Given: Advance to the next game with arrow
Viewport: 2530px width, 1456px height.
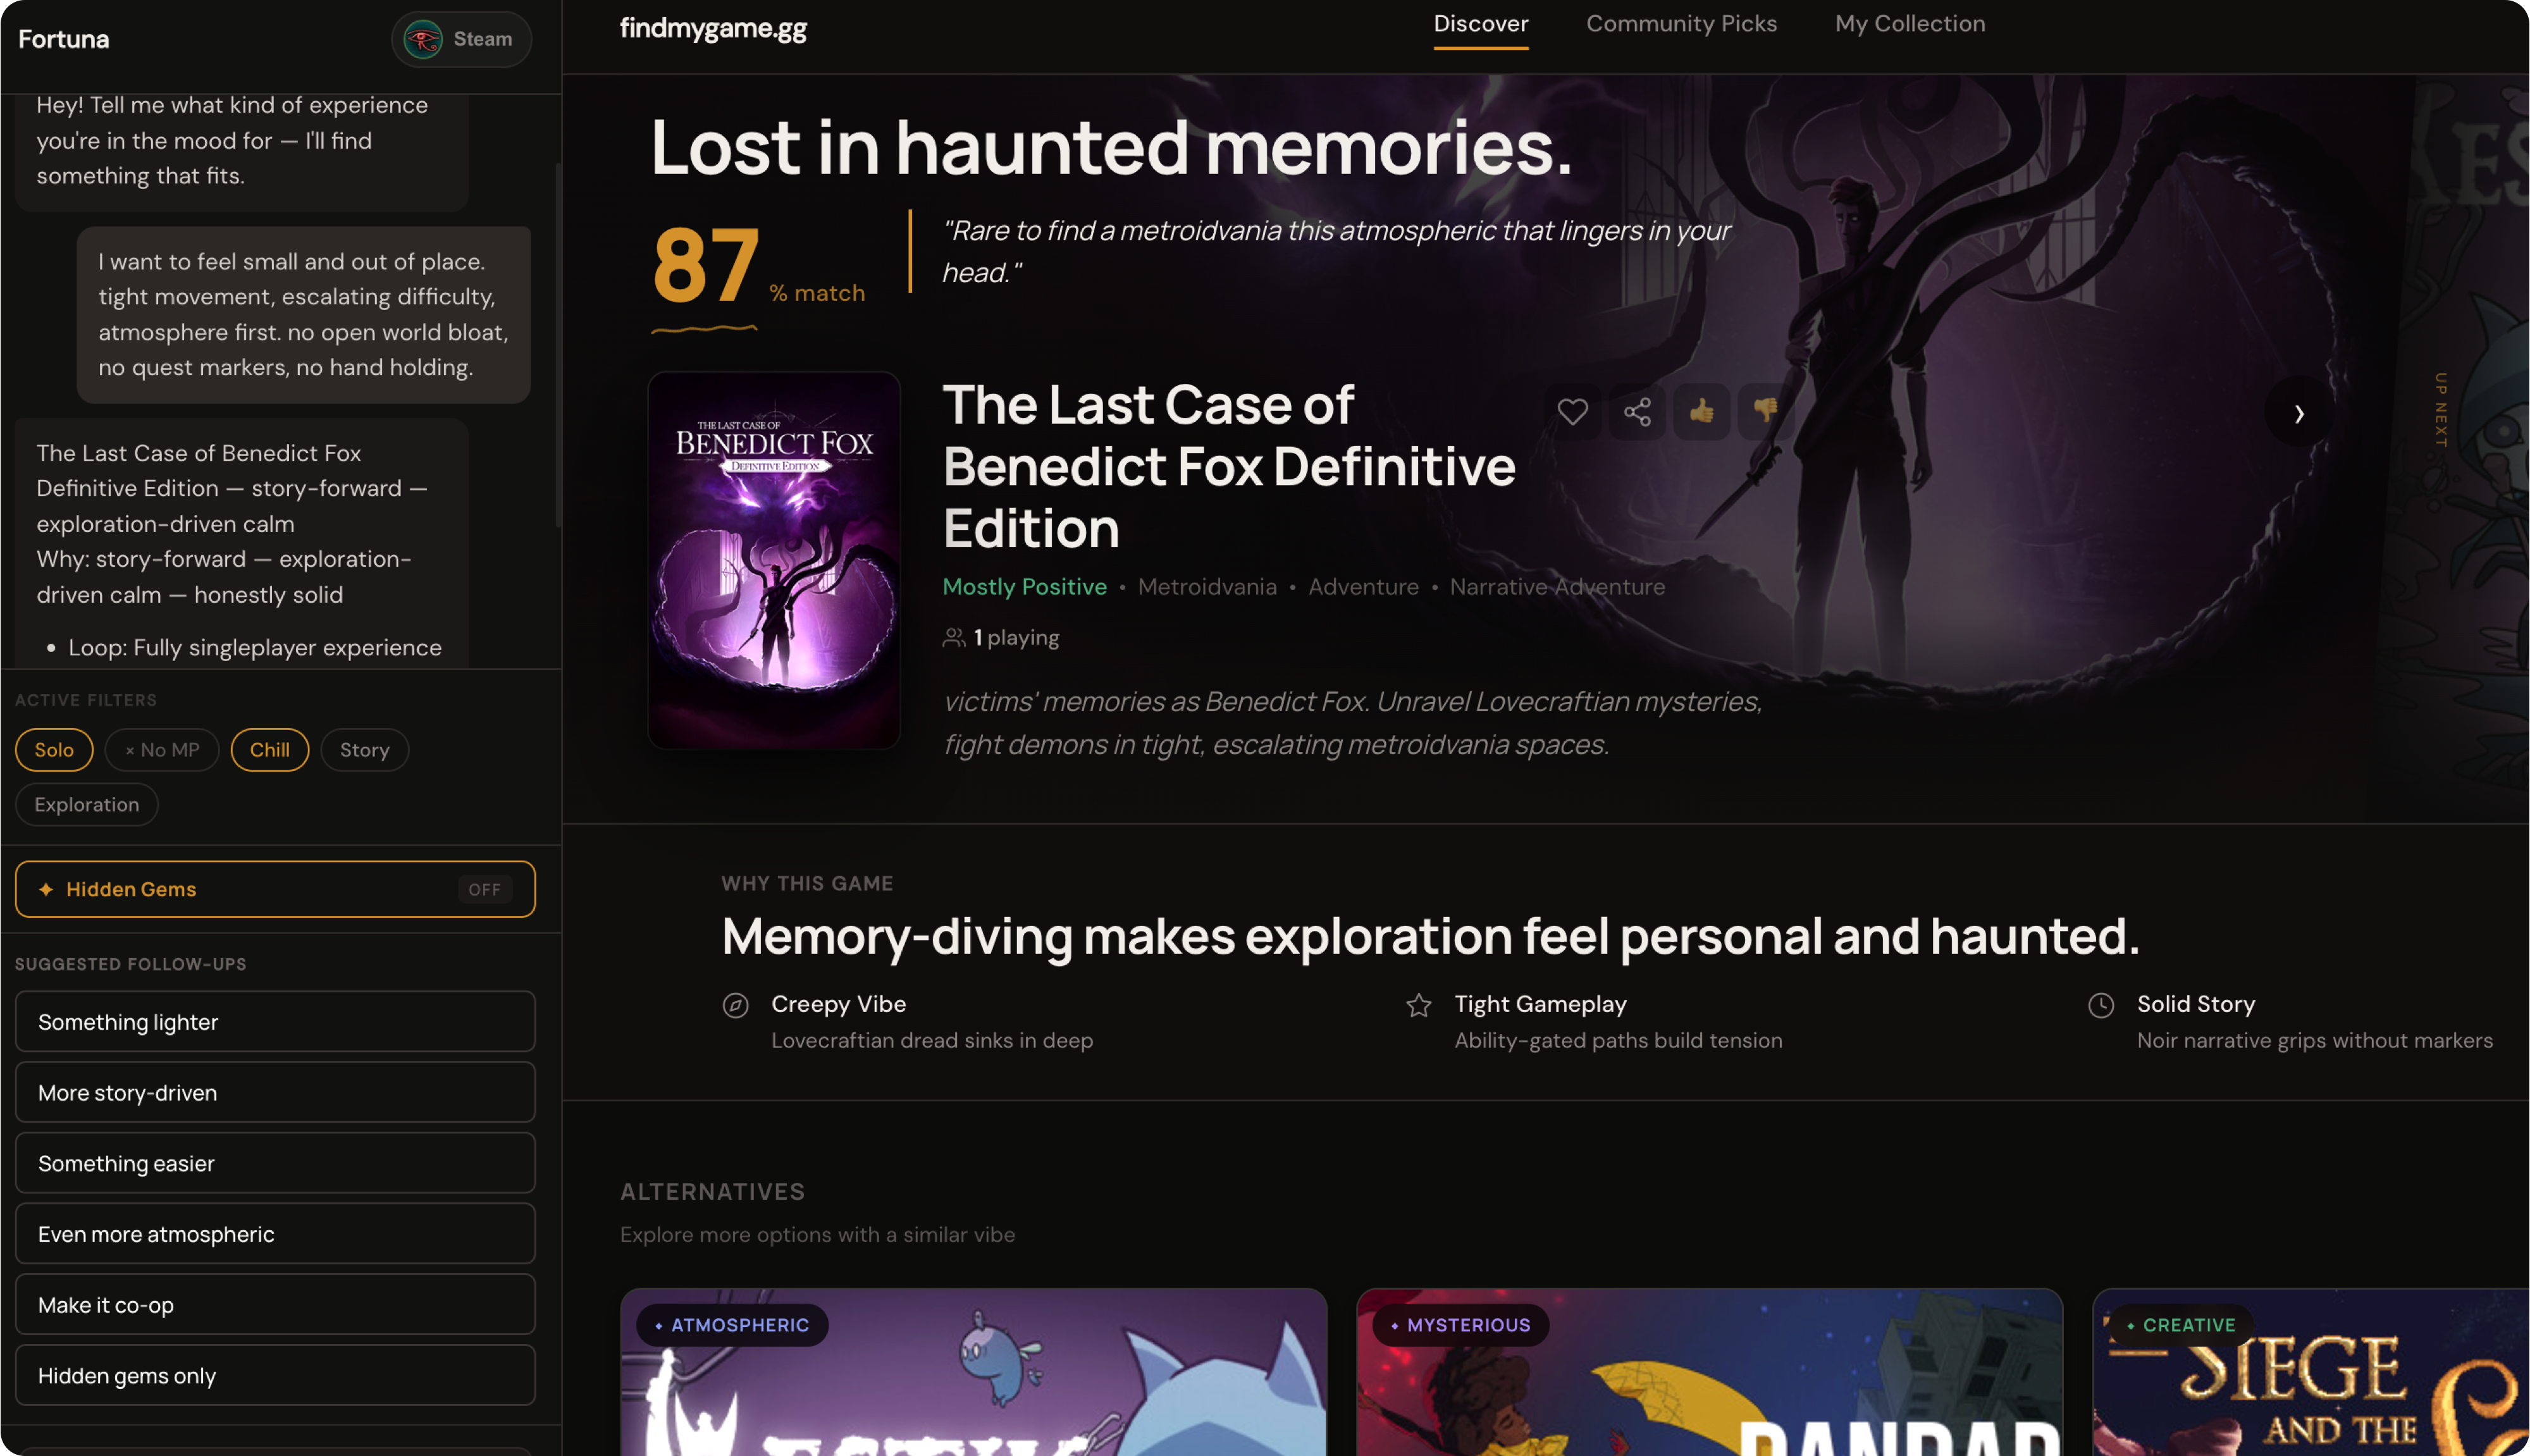Looking at the screenshot, I should tap(2298, 413).
